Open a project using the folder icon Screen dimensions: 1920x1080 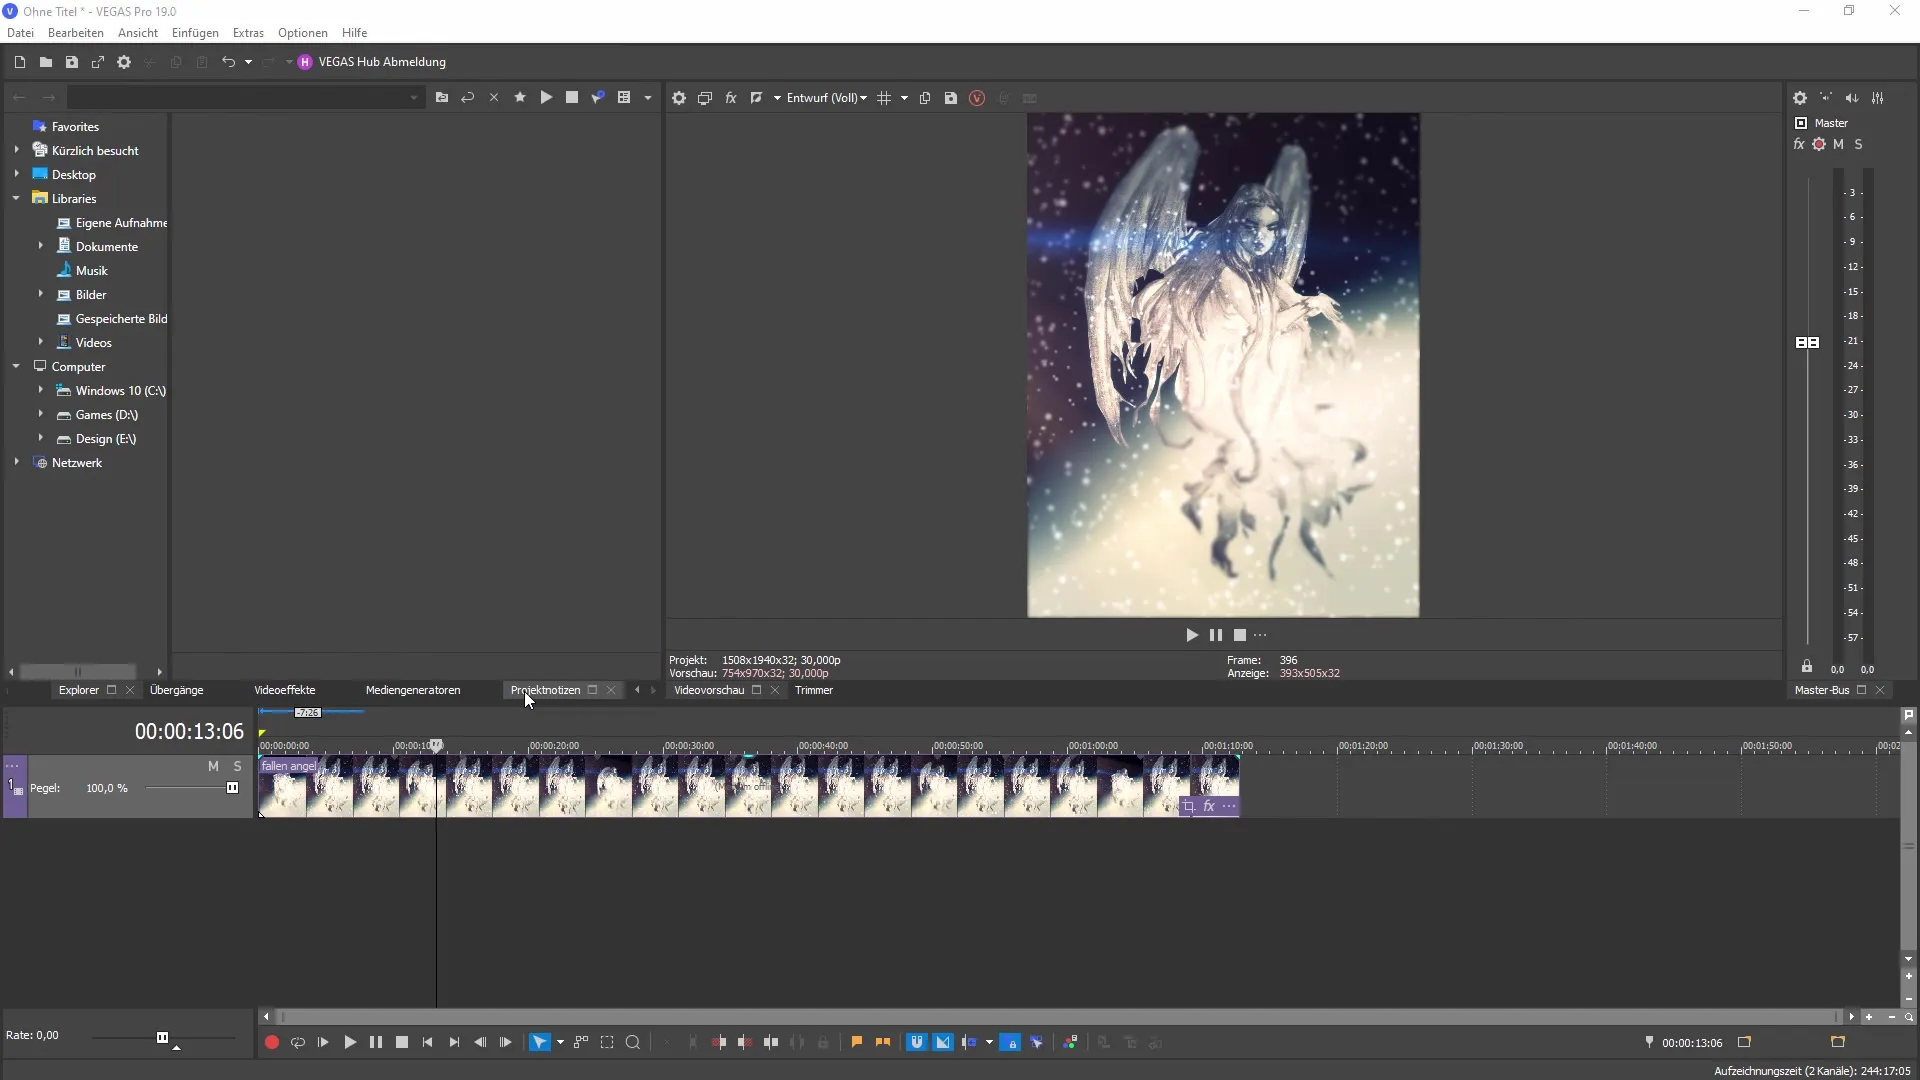pyautogui.click(x=45, y=62)
